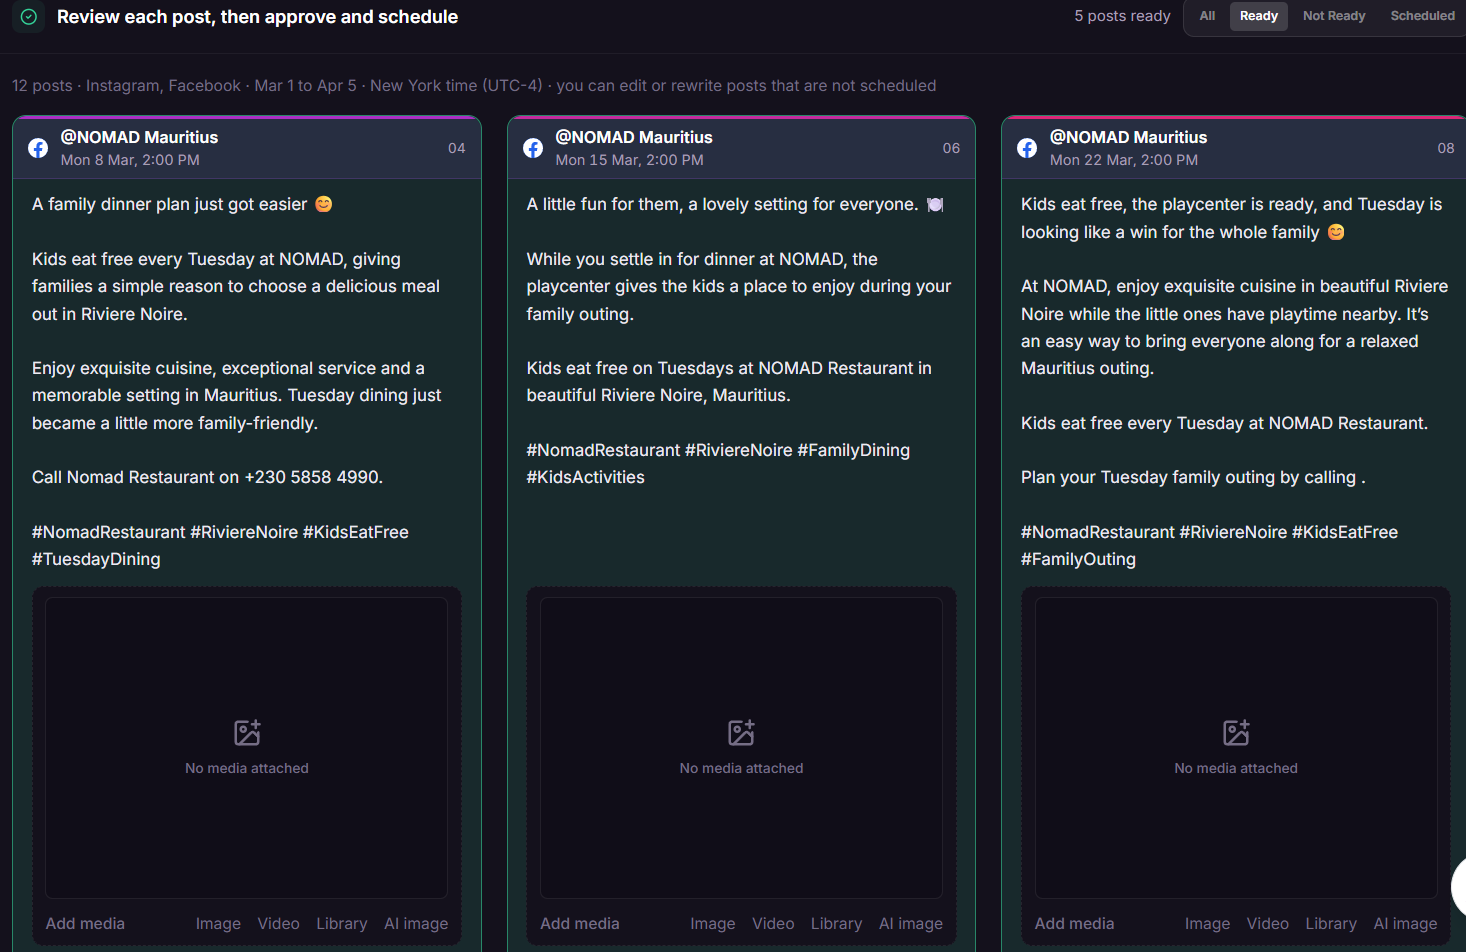This screenshot has height=952, width=1466.
Task: Click the @NOMAD Mauritius name on post 08
Action: point(1128,137)
